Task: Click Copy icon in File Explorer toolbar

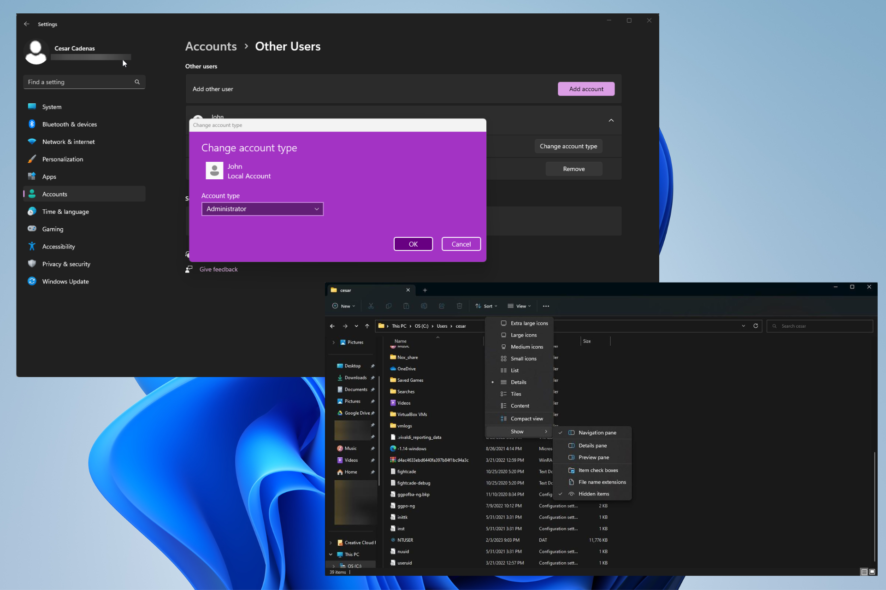Action: click(388, 306)
